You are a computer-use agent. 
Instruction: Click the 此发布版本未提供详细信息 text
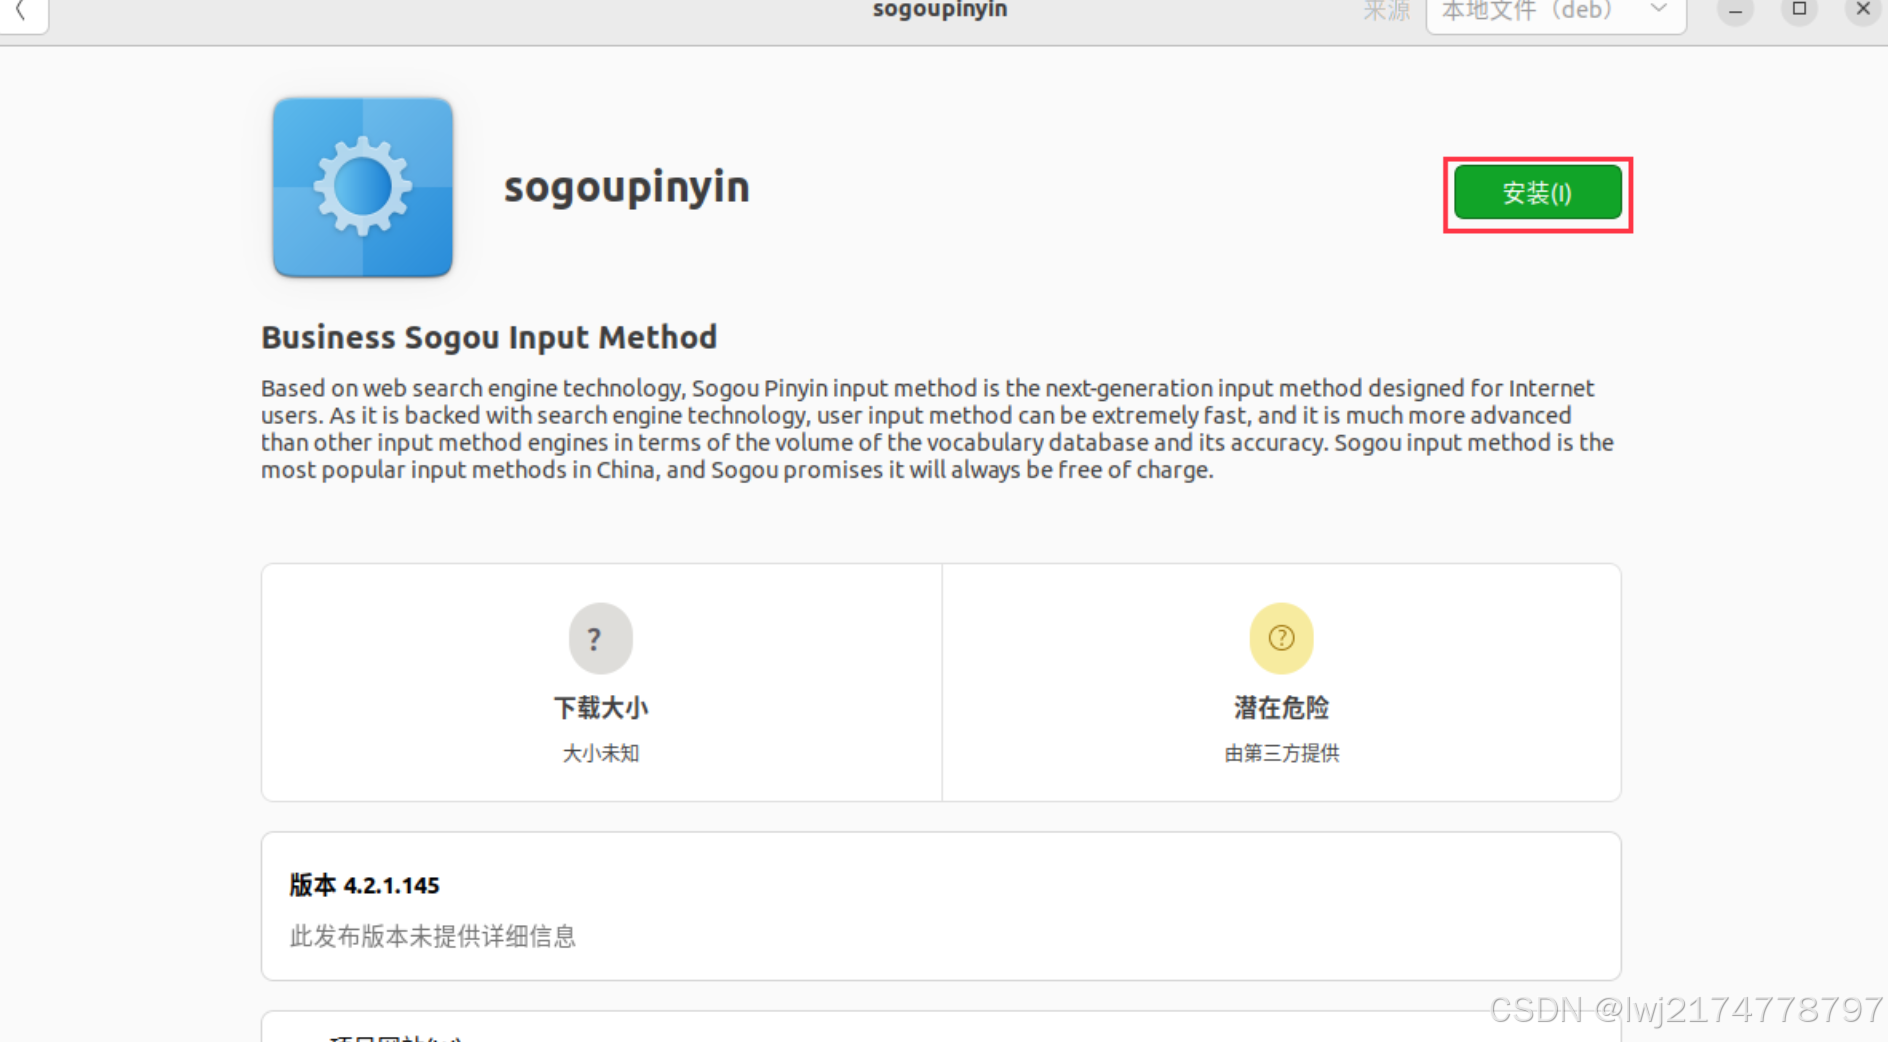click(432, 936)
